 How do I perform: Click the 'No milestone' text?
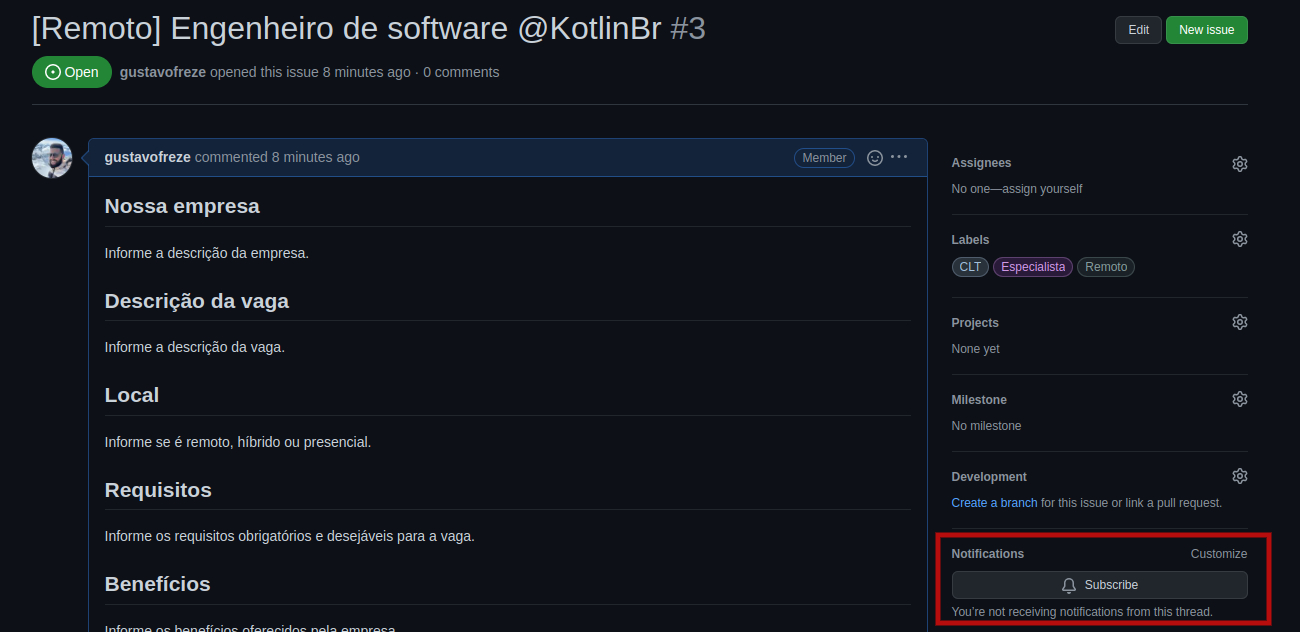click(986, 426)
